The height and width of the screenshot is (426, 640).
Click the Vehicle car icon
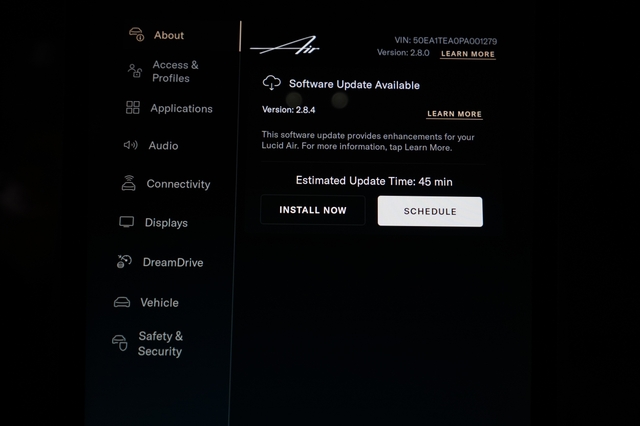point(122,302)
